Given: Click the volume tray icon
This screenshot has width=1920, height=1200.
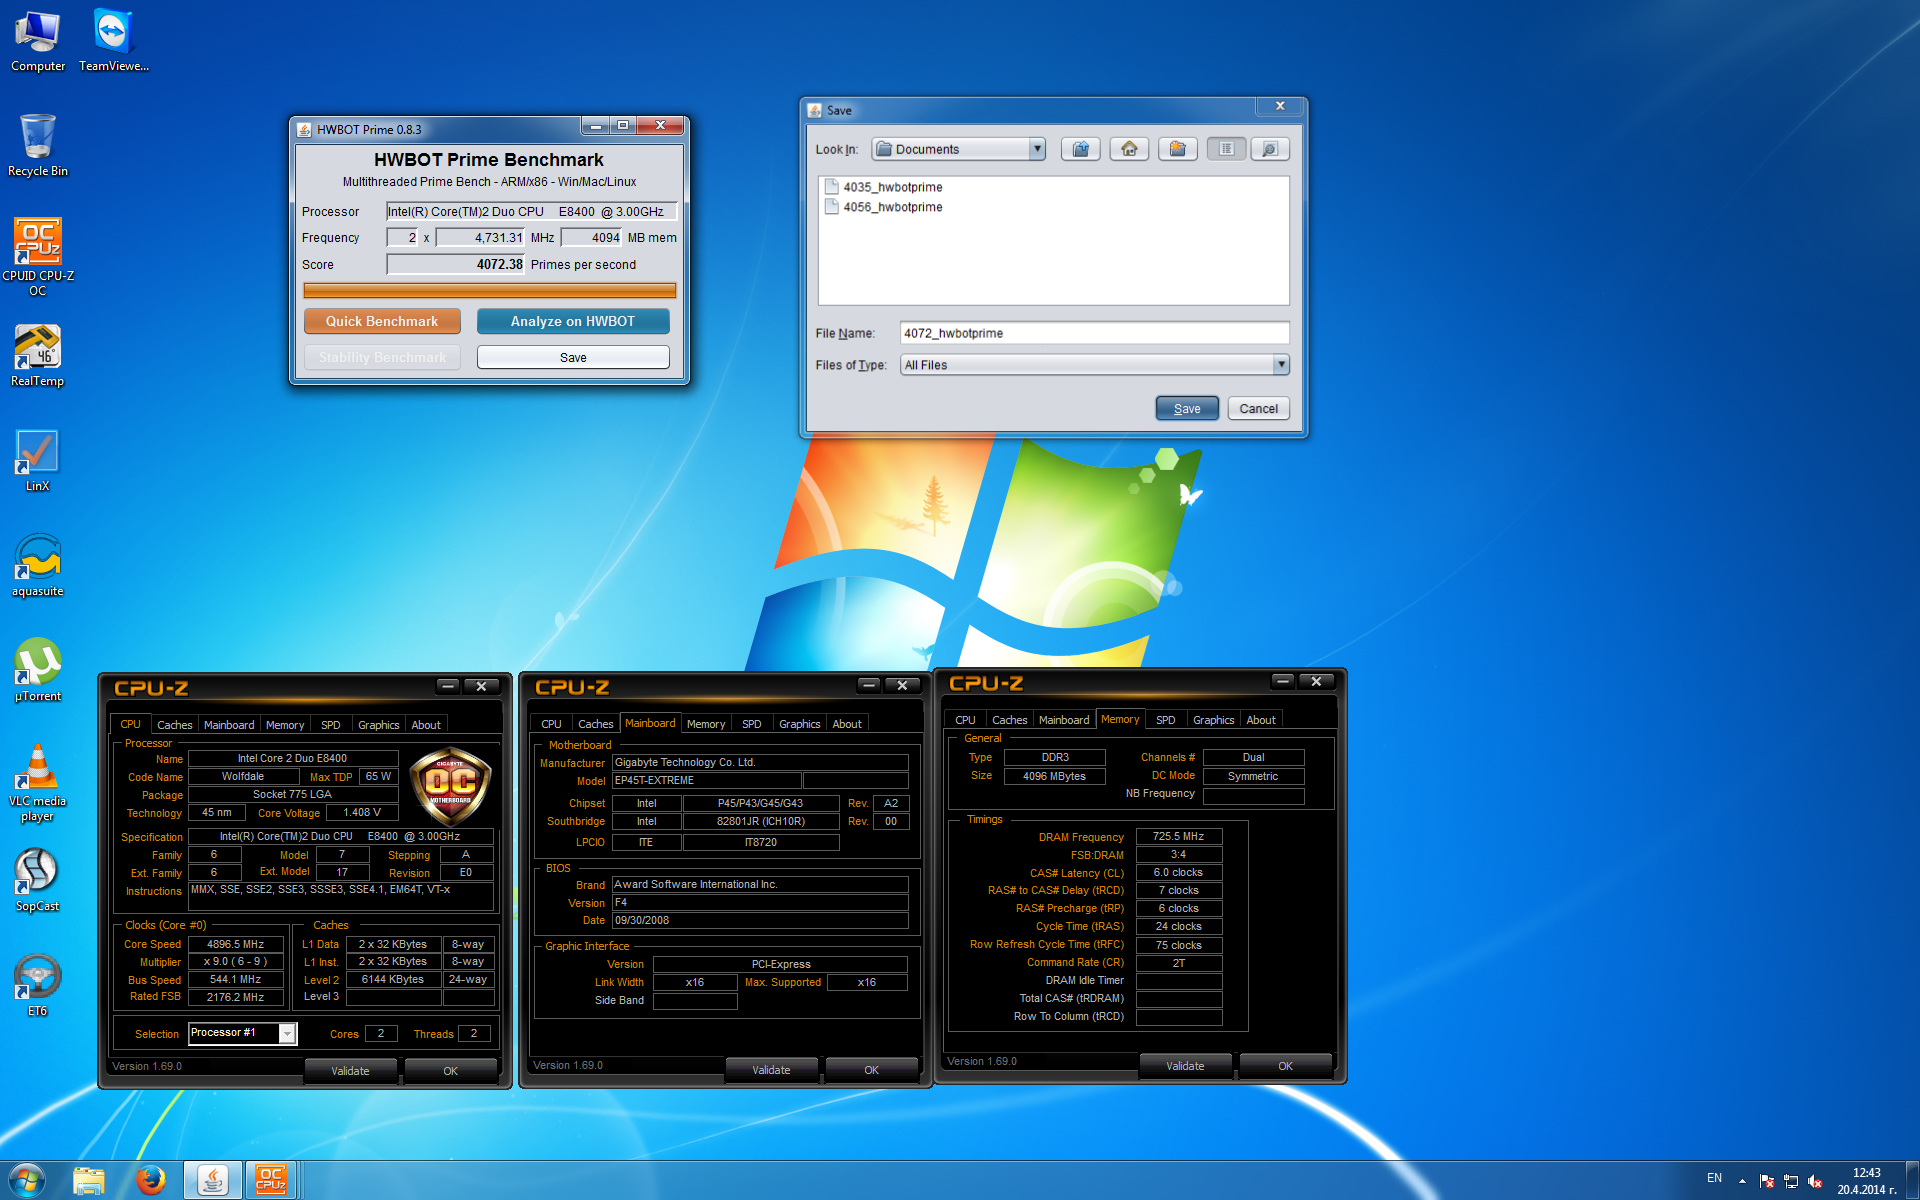Looking at the screenshot, I should click(x=1815, y=1181).
